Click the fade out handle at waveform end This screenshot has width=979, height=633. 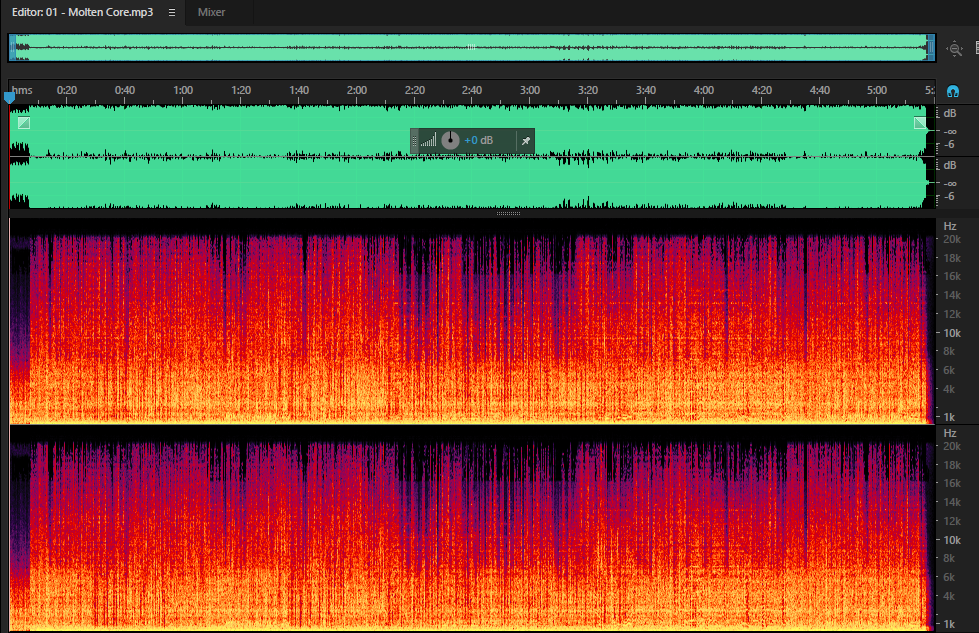(x=920, y=123)
